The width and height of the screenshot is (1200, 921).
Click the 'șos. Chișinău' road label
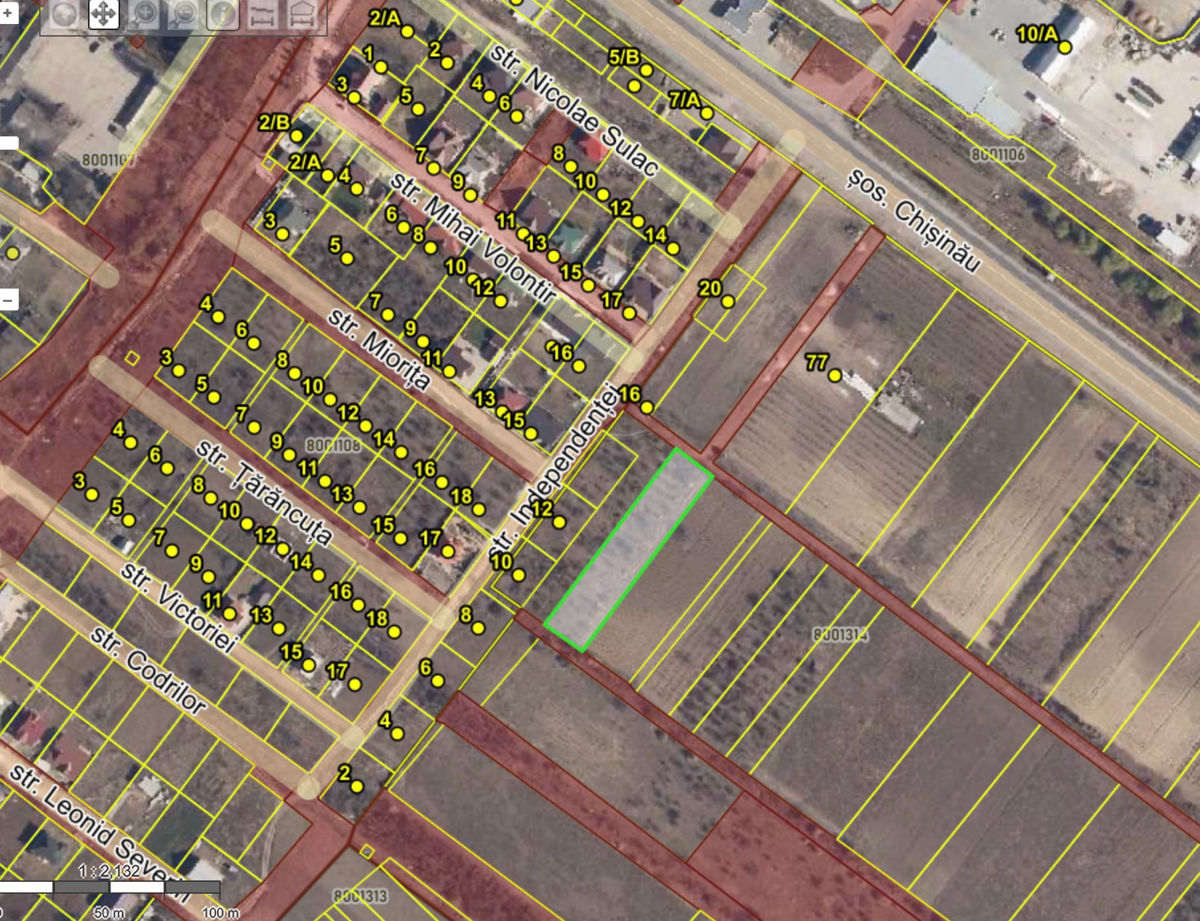916,220
